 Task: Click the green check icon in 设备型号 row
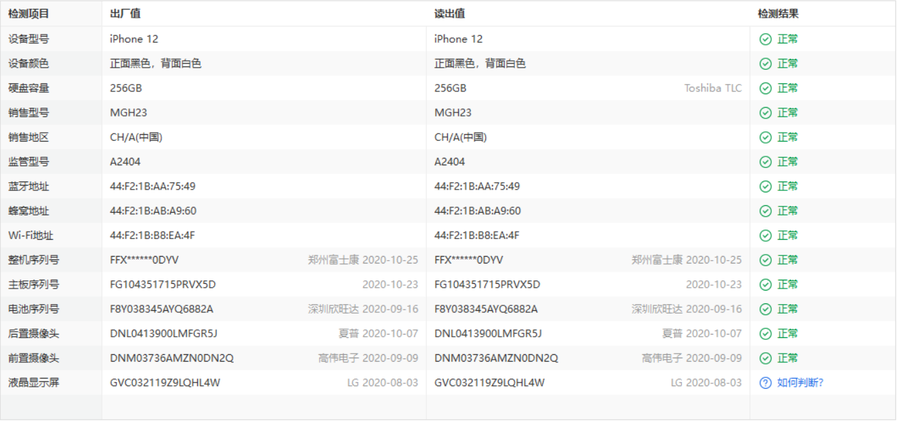765,39
